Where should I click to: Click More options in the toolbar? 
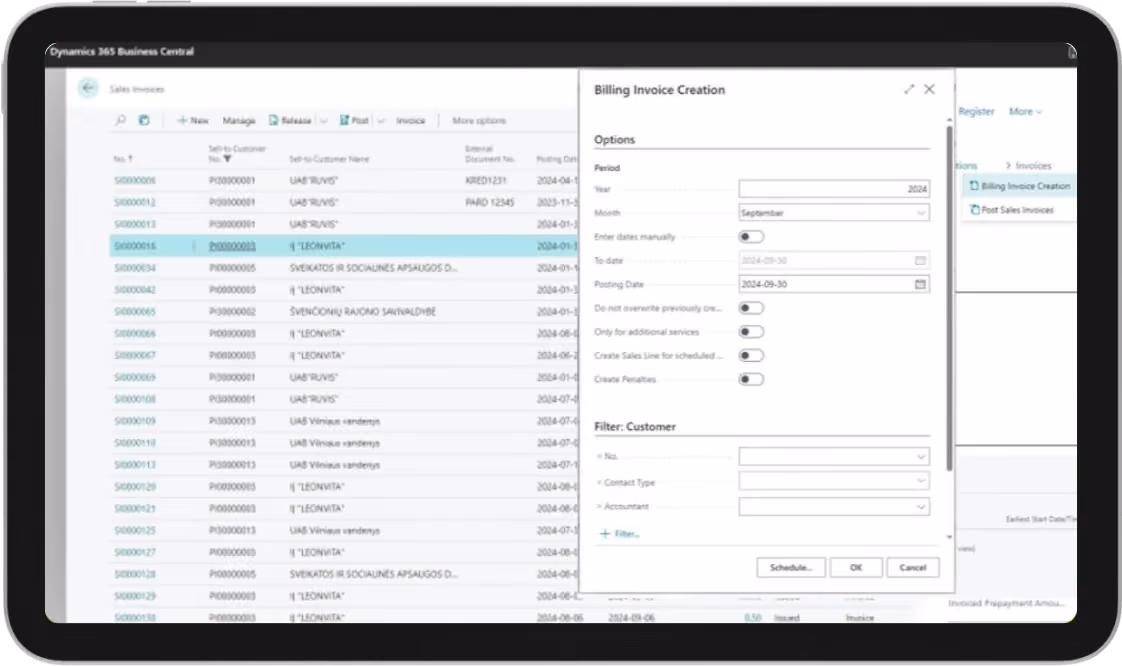[479, 120]
